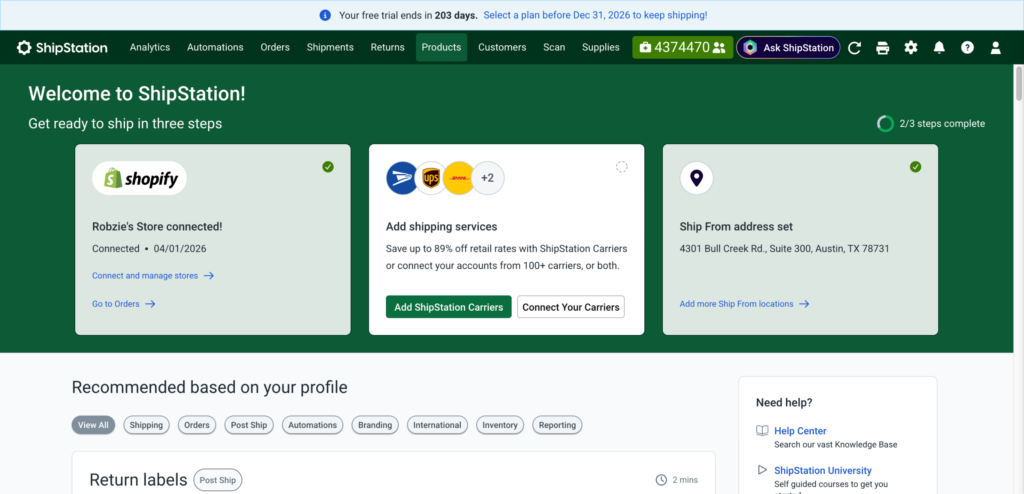The height and width of the screenshot is (494, 1024).
Task: Click the 2/3 steps complete progress ring
Action: tap(885, 124)
